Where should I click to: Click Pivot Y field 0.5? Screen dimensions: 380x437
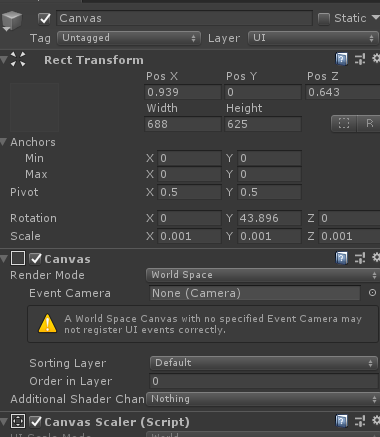269,192
